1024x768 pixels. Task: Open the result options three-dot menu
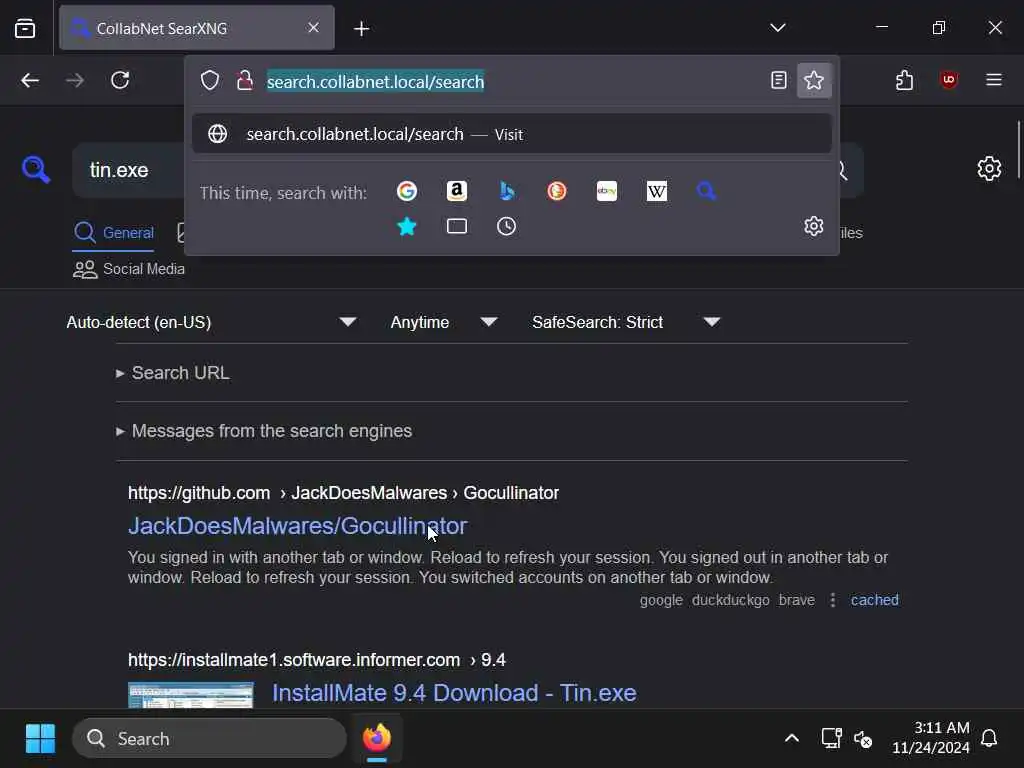point(833,600)
